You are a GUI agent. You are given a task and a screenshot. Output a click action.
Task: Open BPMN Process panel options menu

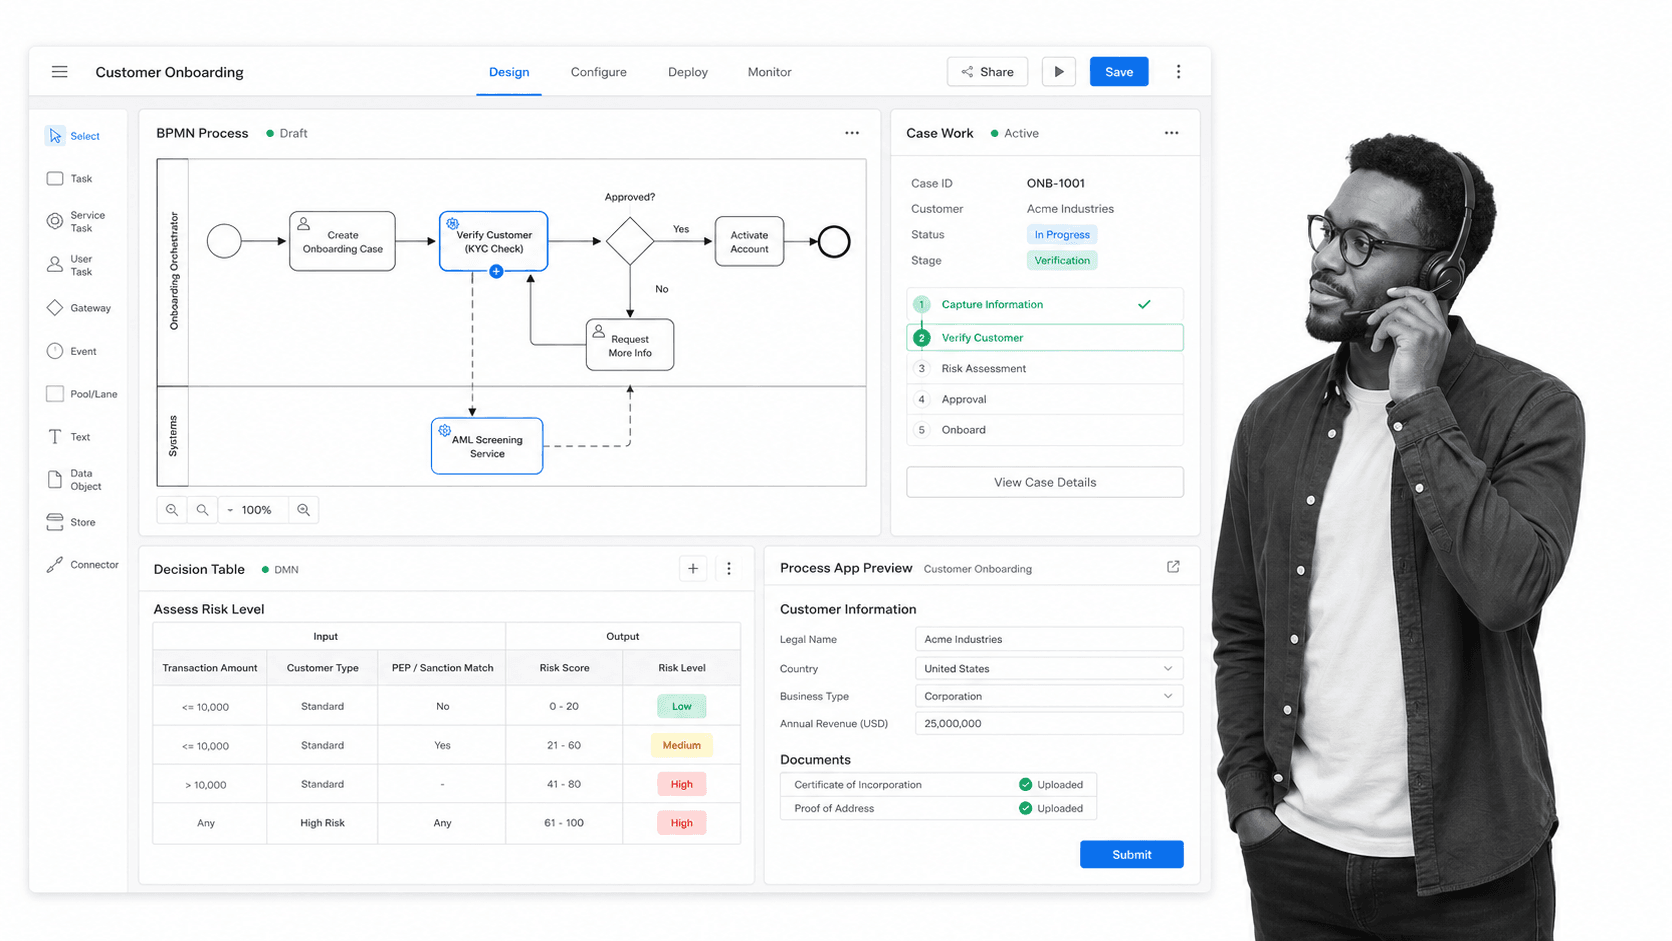point(852,133)
